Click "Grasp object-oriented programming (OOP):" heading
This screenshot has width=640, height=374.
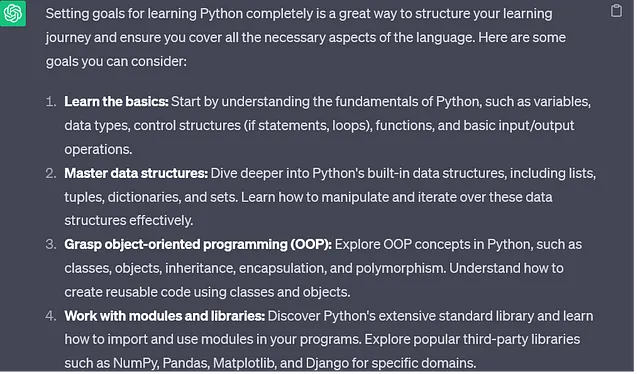(198, 244)
